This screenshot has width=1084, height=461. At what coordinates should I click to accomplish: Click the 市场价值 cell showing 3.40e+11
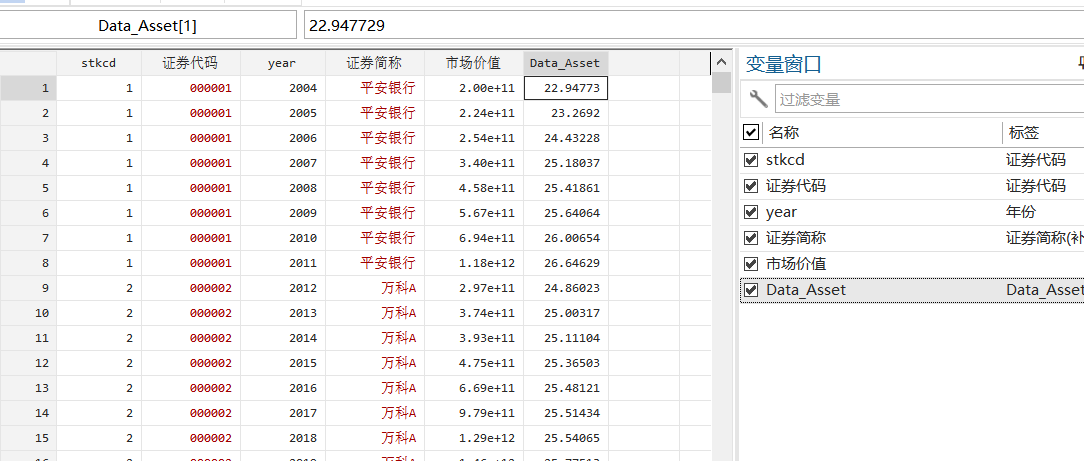(x=474, y=163)
